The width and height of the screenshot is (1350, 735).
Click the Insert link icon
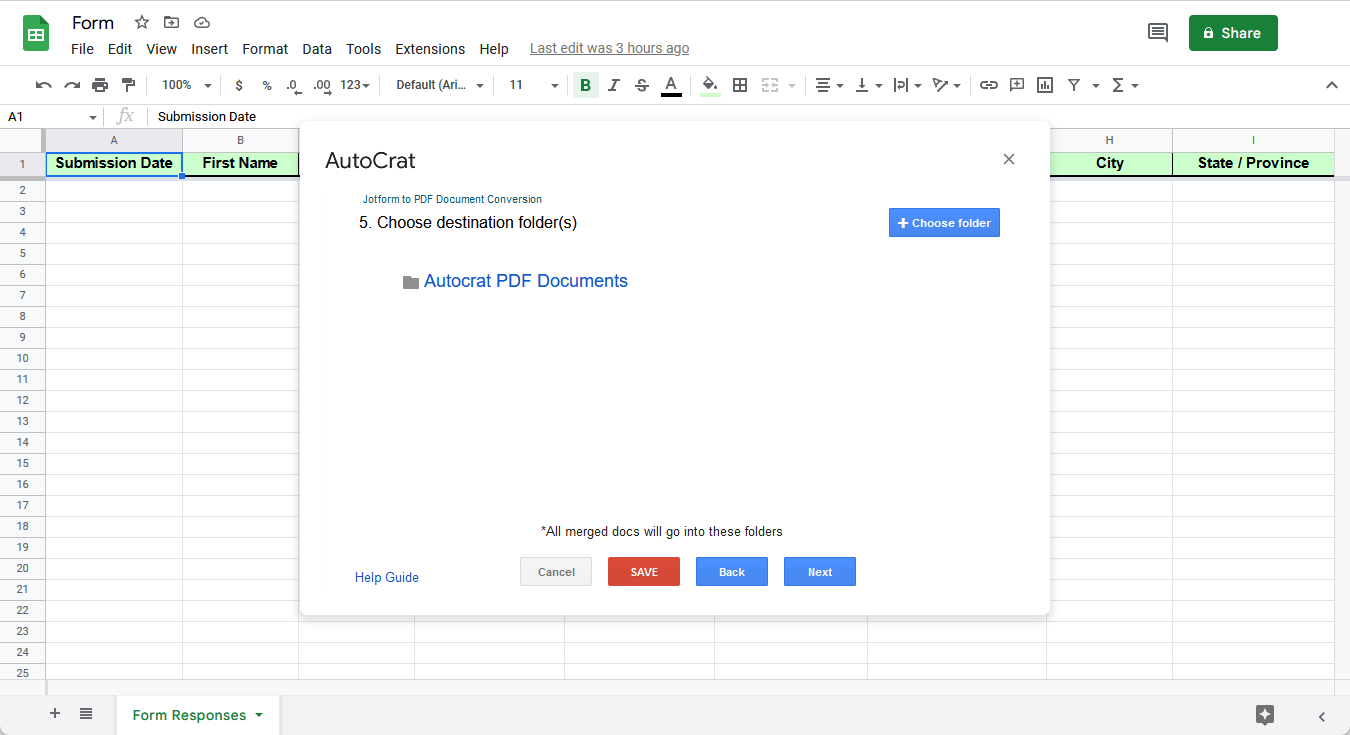tap(988, 85)
